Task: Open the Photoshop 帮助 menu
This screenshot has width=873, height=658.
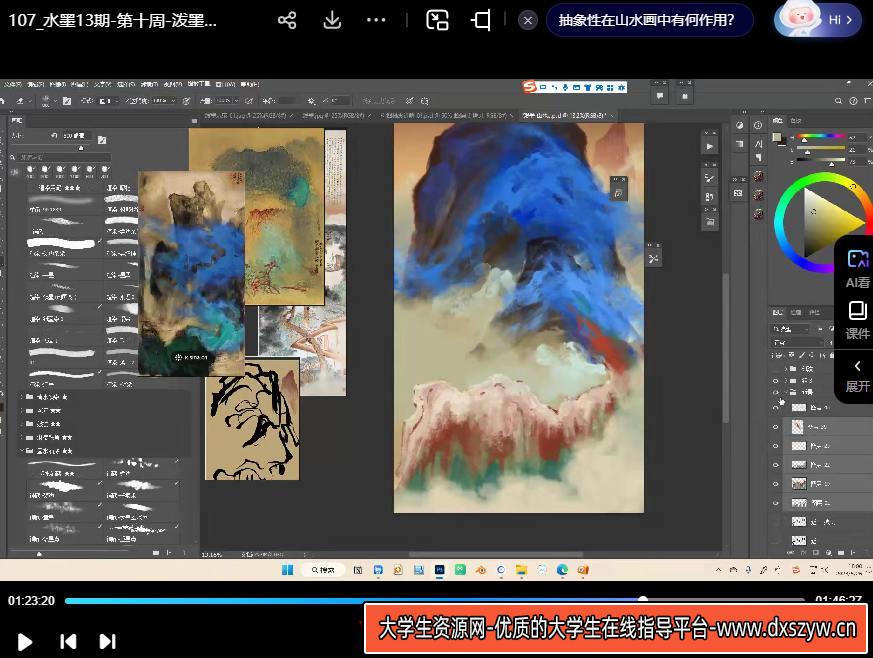Action: coord(249,85)
